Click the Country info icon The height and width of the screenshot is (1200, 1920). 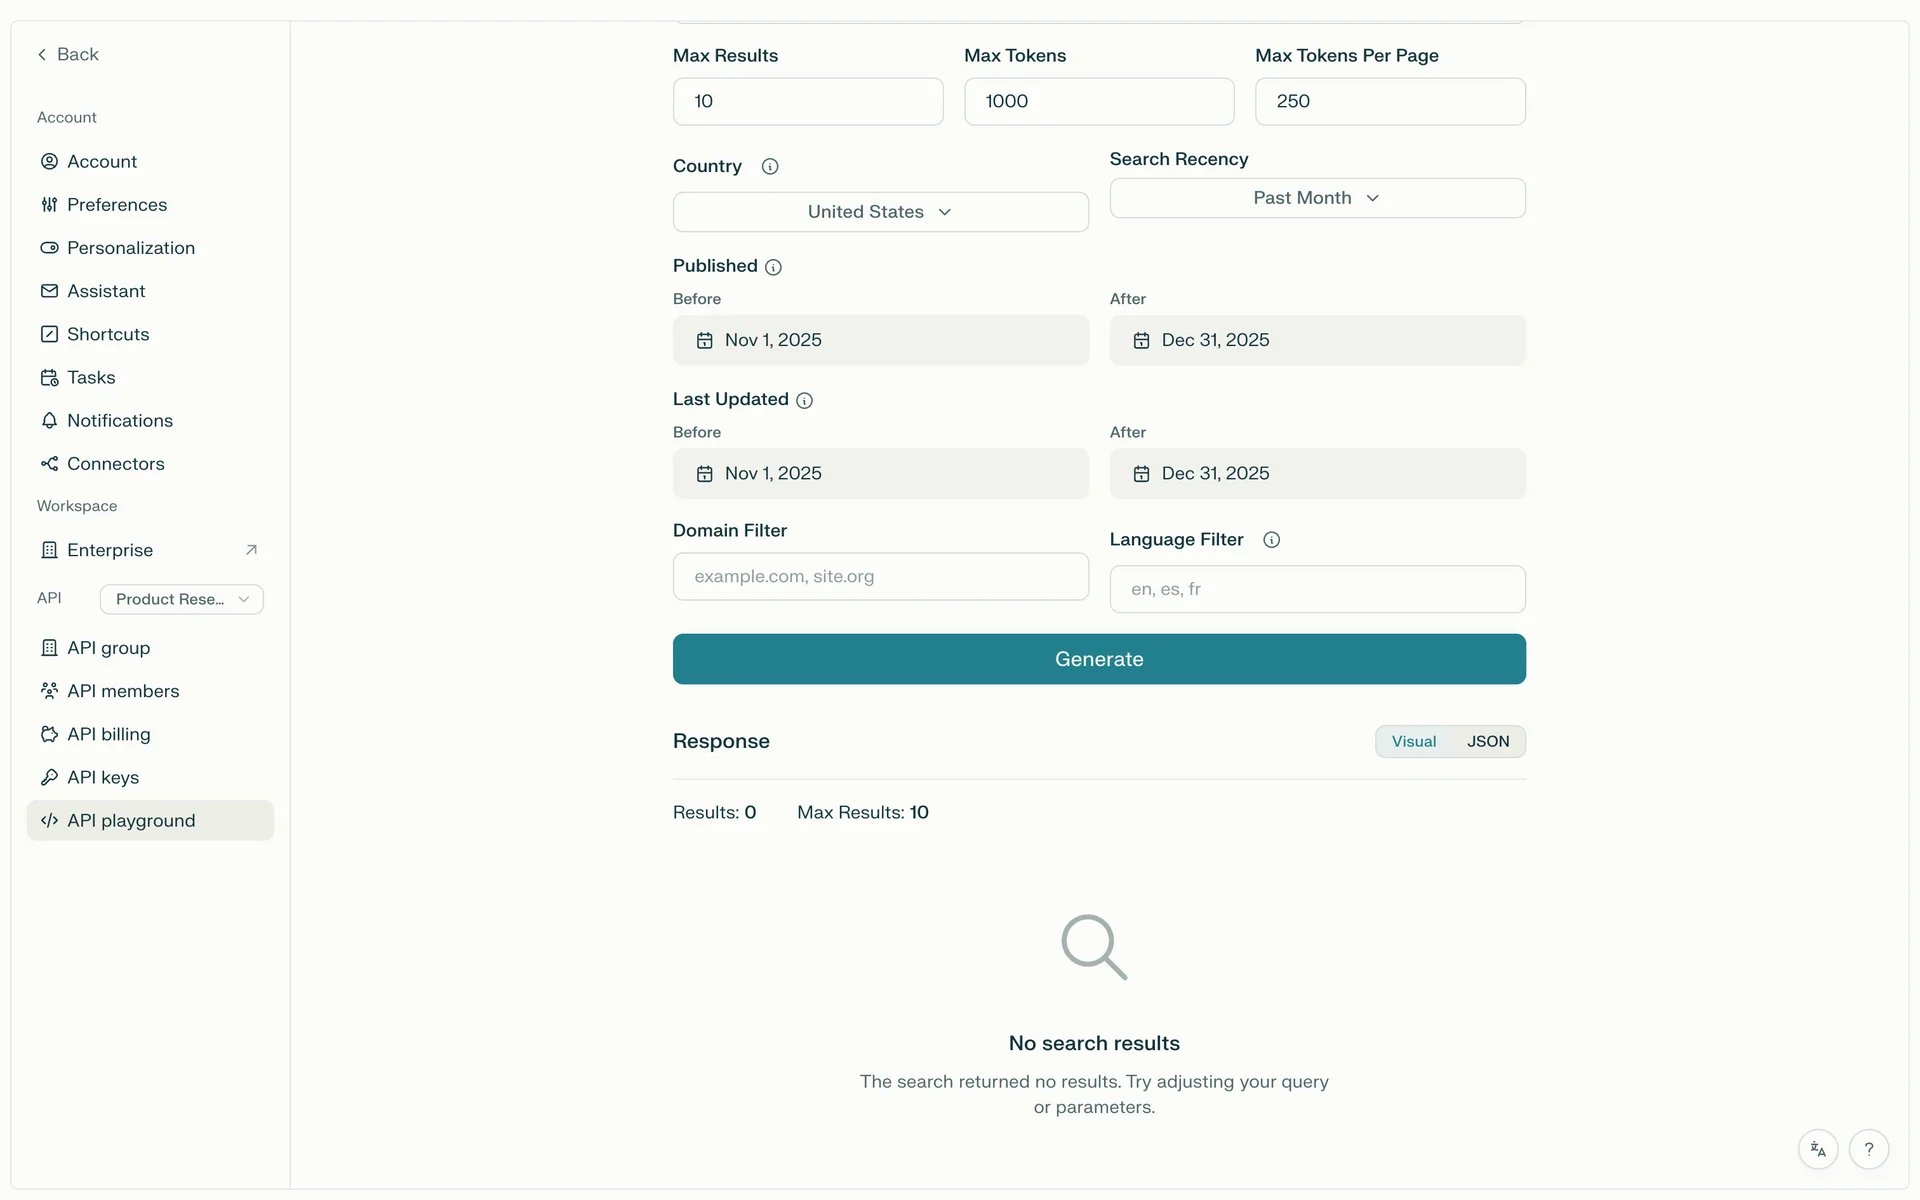[769, 167]
